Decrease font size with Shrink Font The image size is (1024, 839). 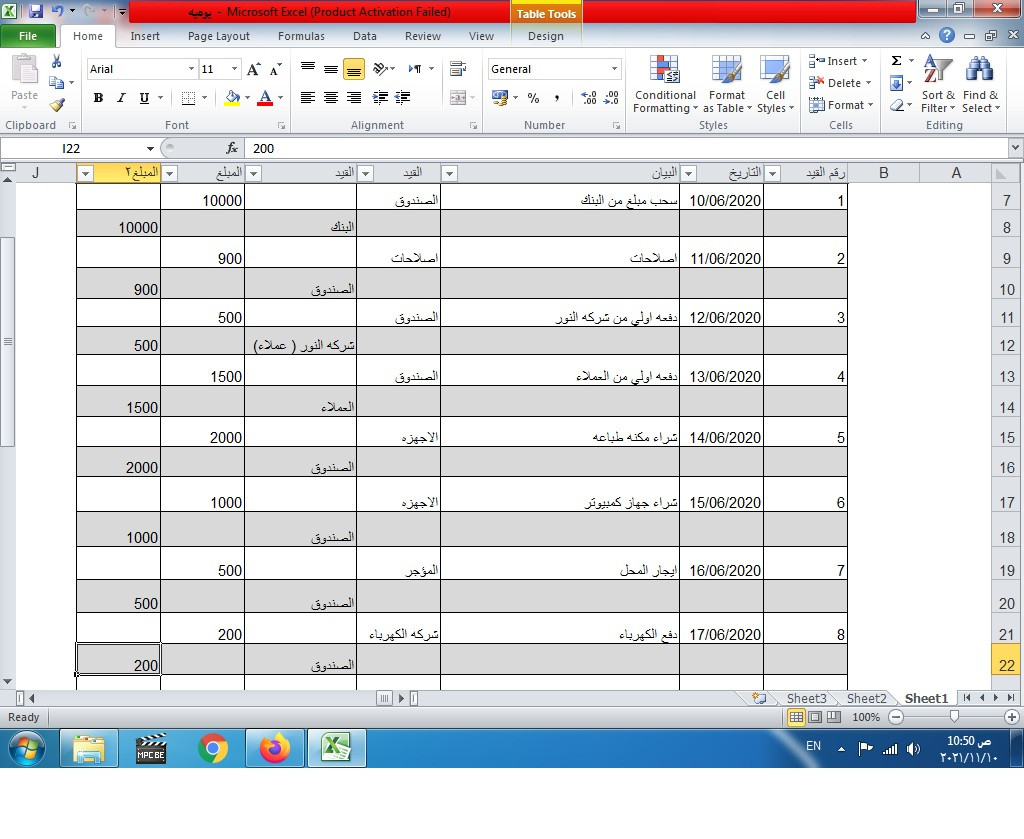(276, 69)
